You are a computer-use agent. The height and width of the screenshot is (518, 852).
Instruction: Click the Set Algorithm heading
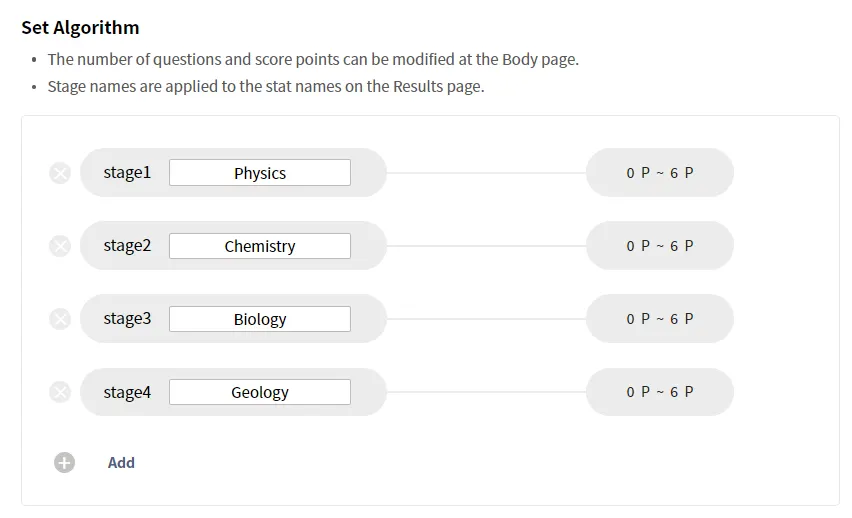(80, 28)
